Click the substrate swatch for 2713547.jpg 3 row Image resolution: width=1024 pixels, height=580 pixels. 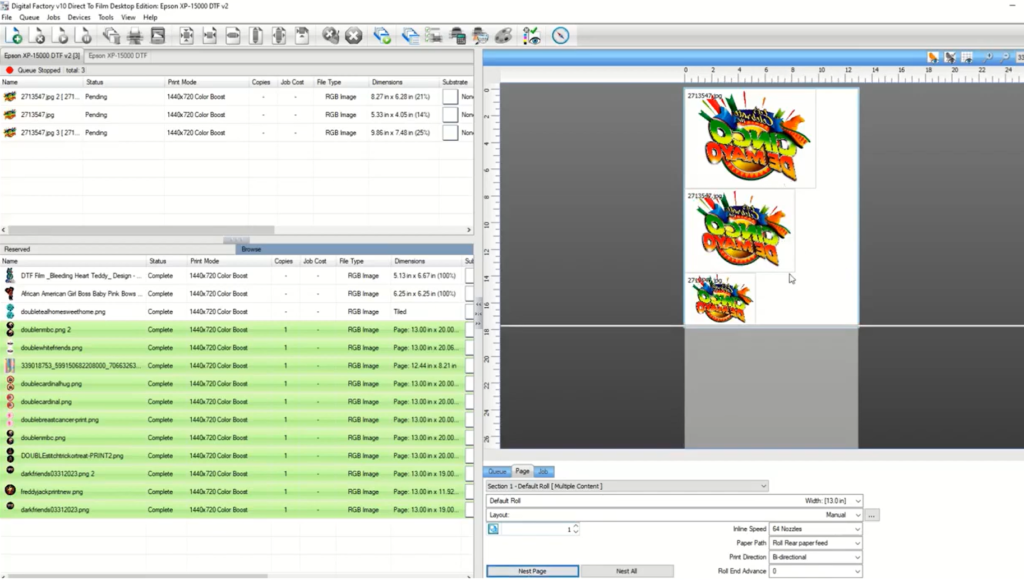pos(450,133)
